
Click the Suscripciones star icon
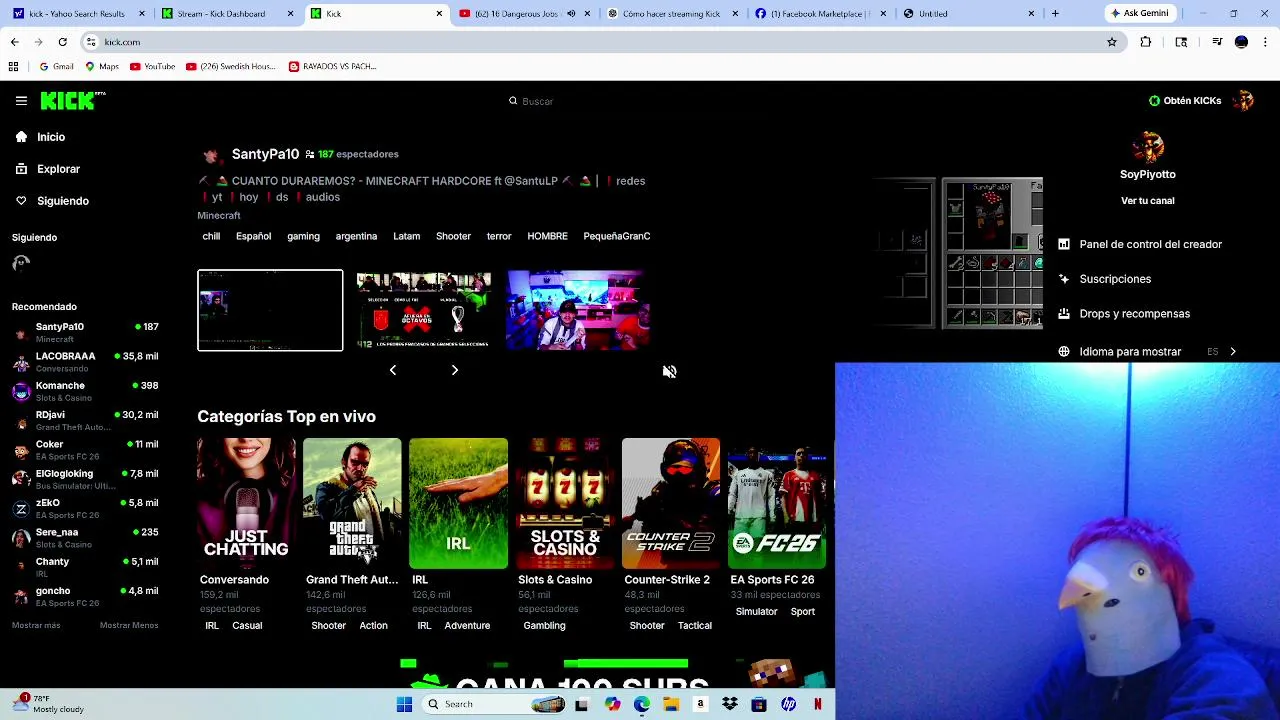point(1064,279)
